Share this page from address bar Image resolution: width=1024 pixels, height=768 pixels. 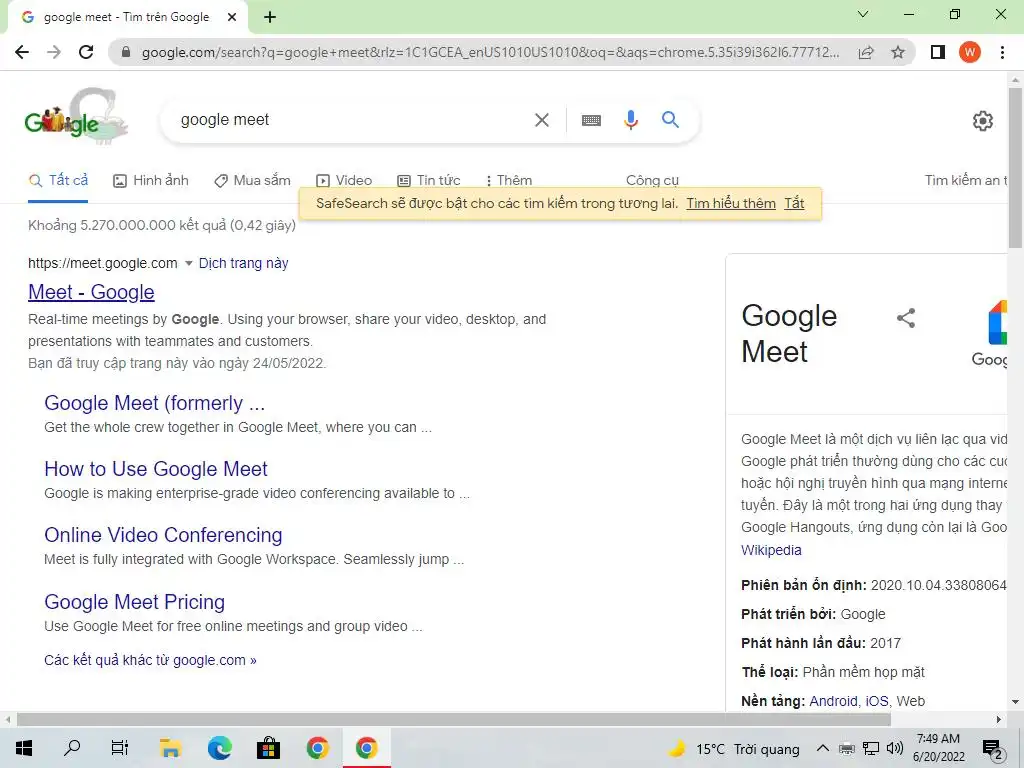coord(866,52)
